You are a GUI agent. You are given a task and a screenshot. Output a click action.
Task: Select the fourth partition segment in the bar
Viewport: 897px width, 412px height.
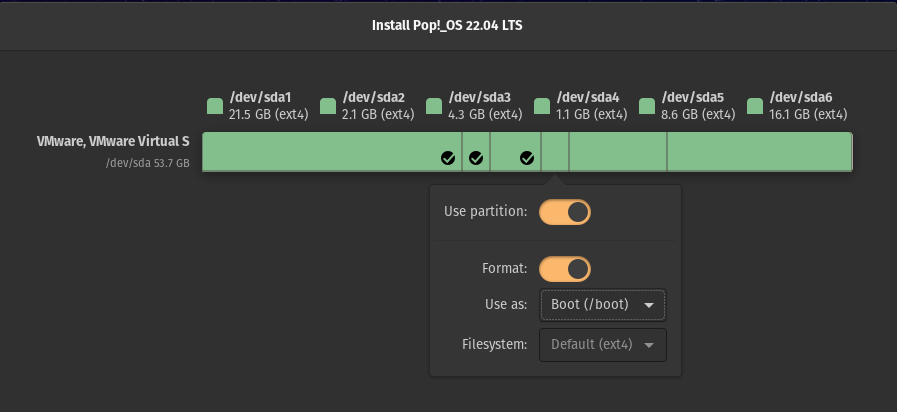point(555,152)
